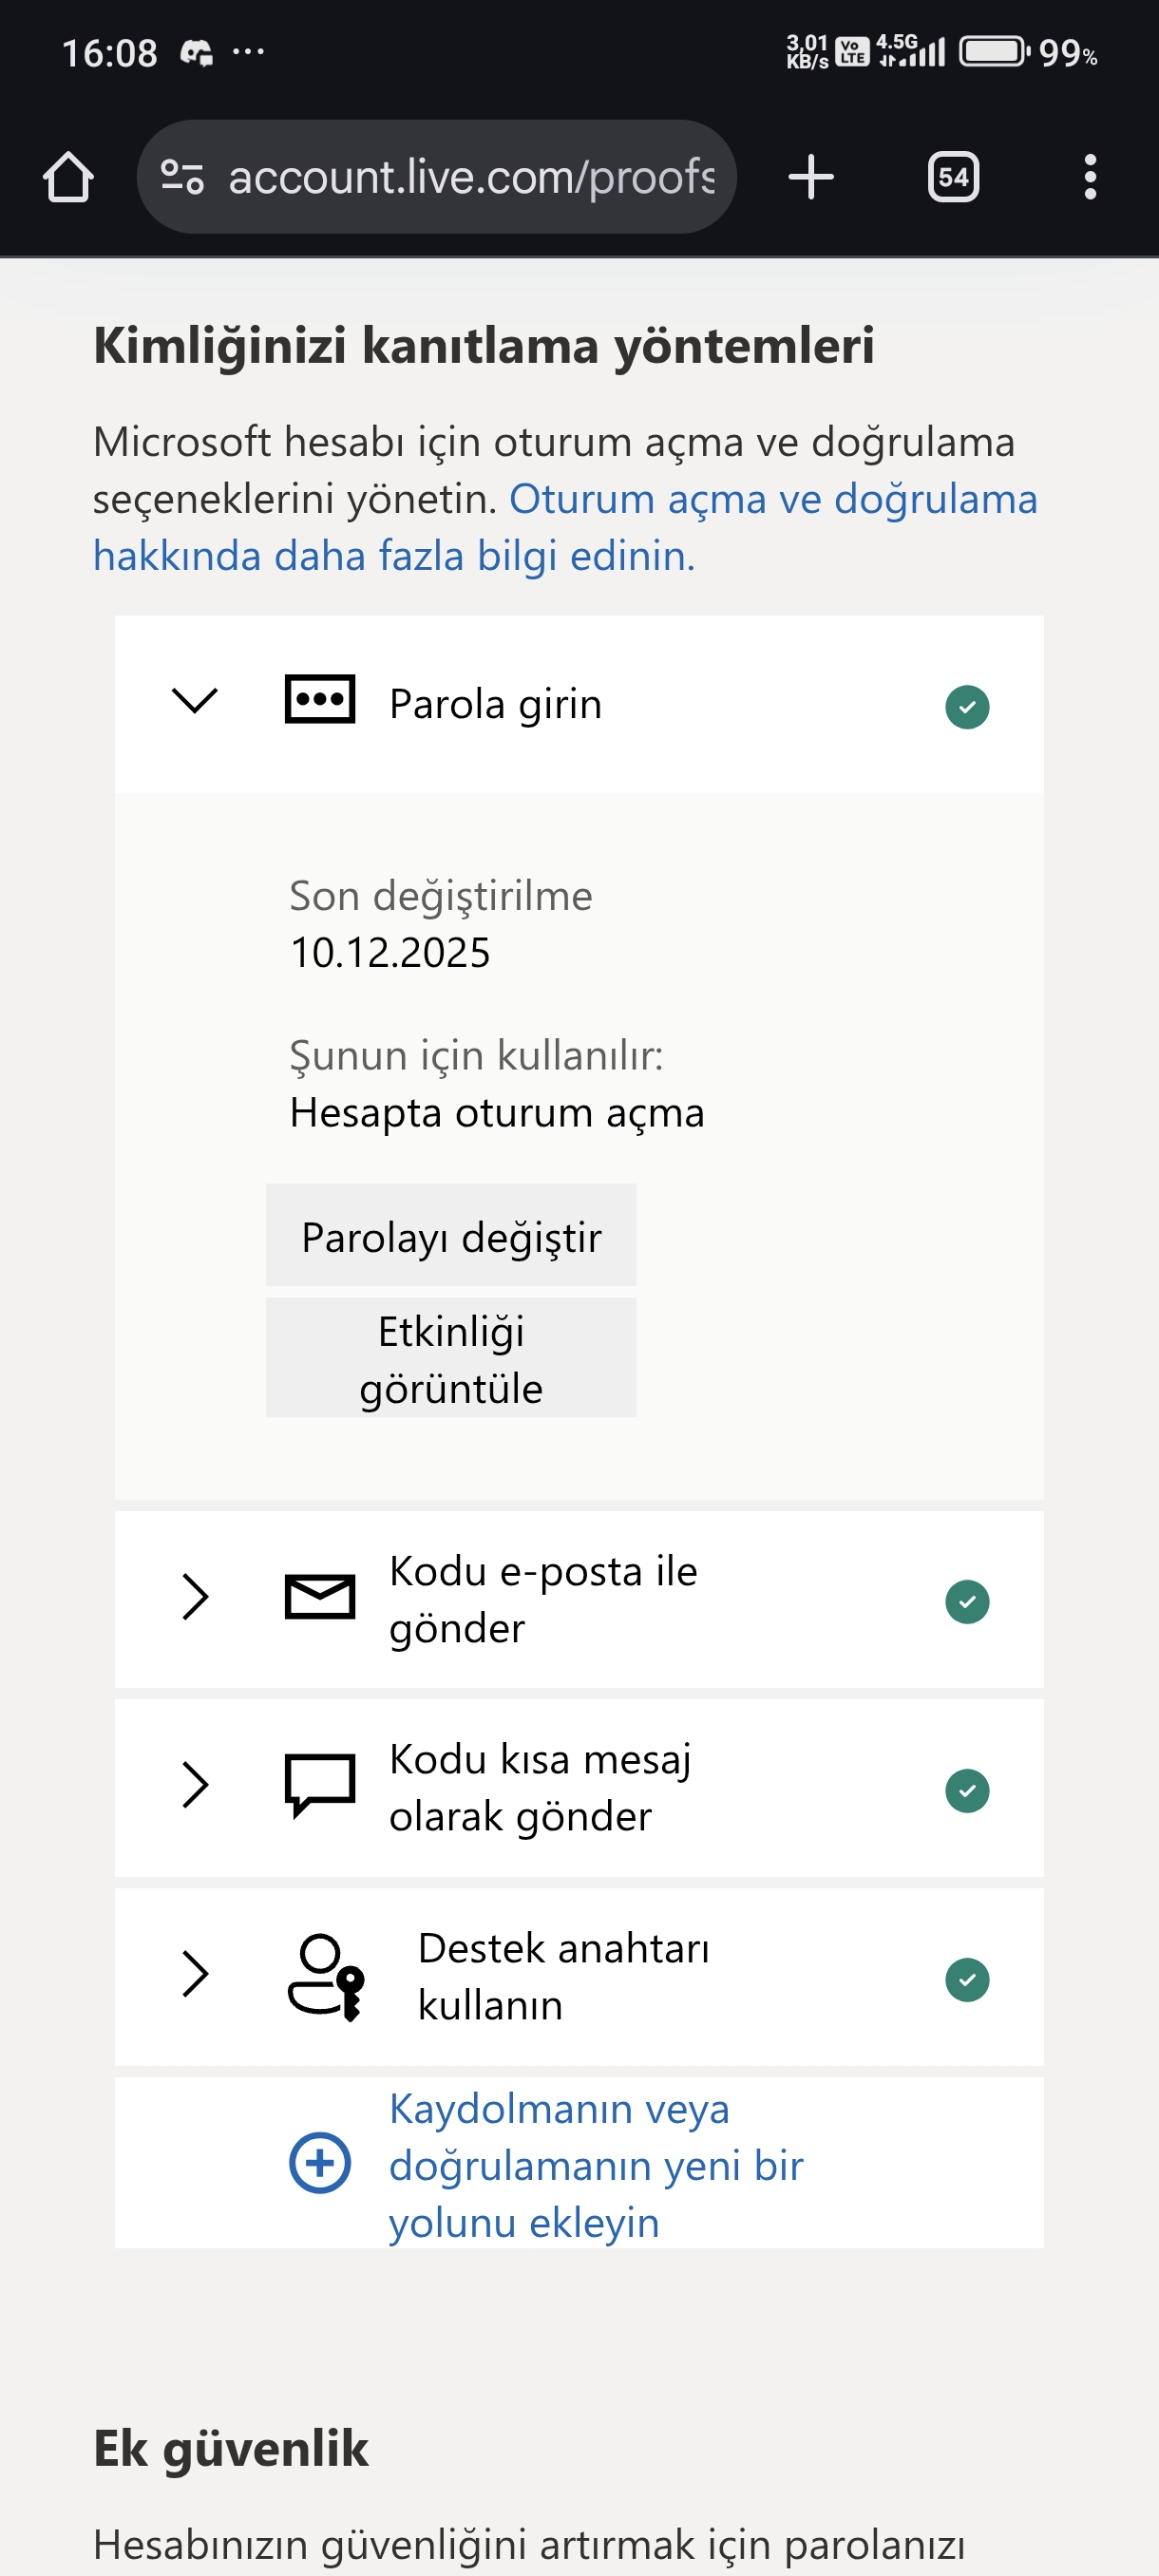
Task: Click the circled plus add-method icon
Action: point(320,2163)
